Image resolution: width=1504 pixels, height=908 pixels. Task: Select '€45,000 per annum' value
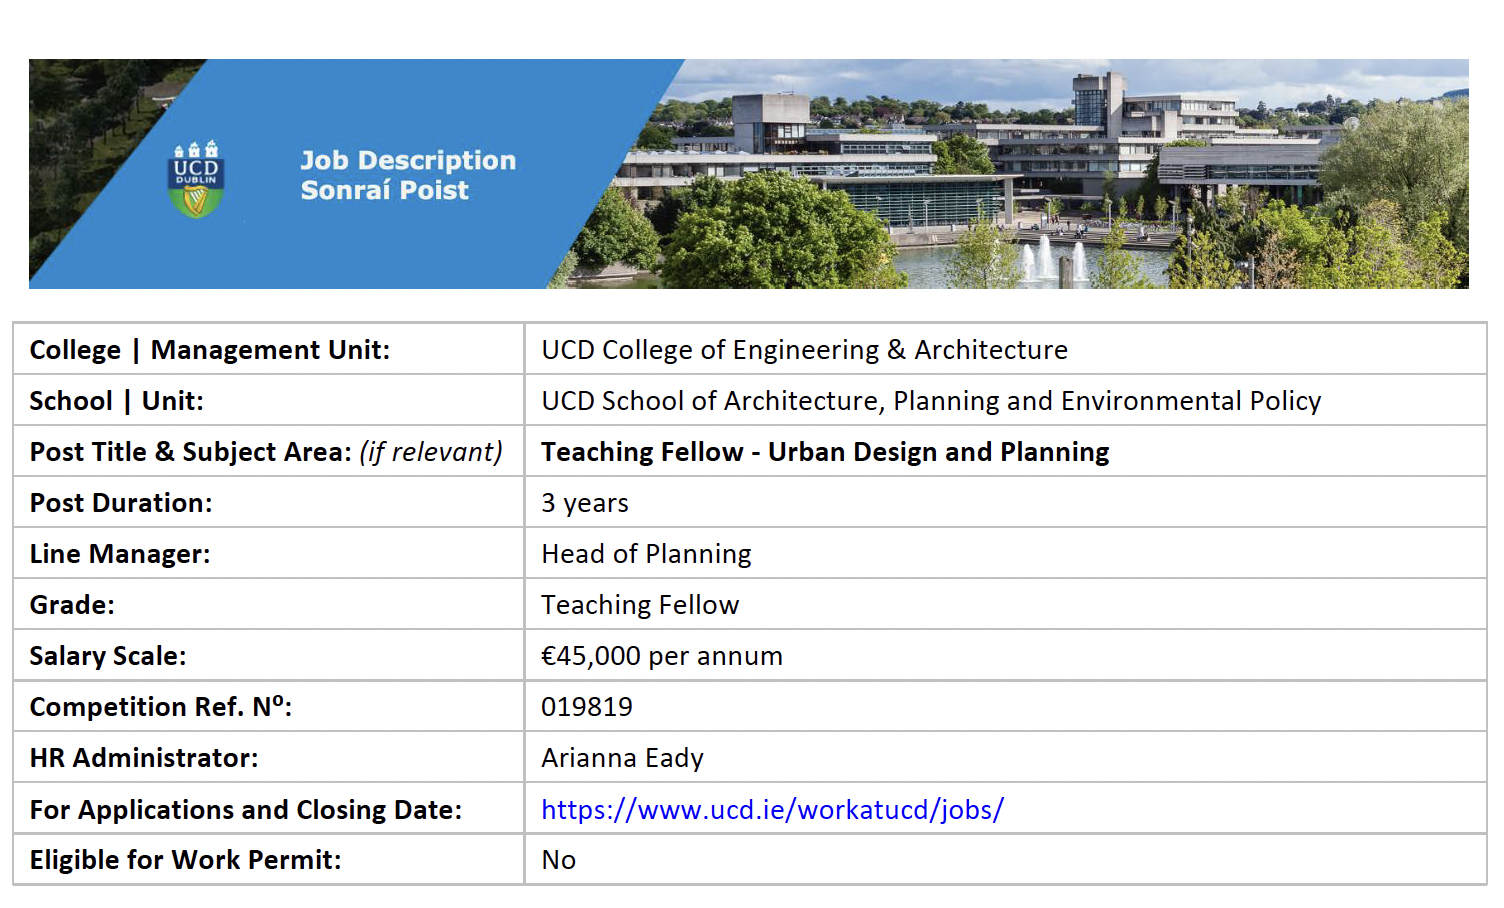[662, 656]
